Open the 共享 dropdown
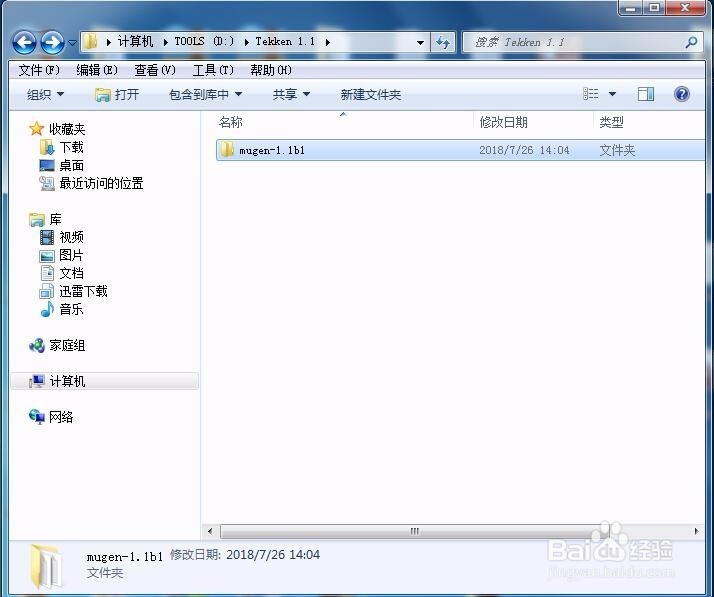 pos(291,95)
